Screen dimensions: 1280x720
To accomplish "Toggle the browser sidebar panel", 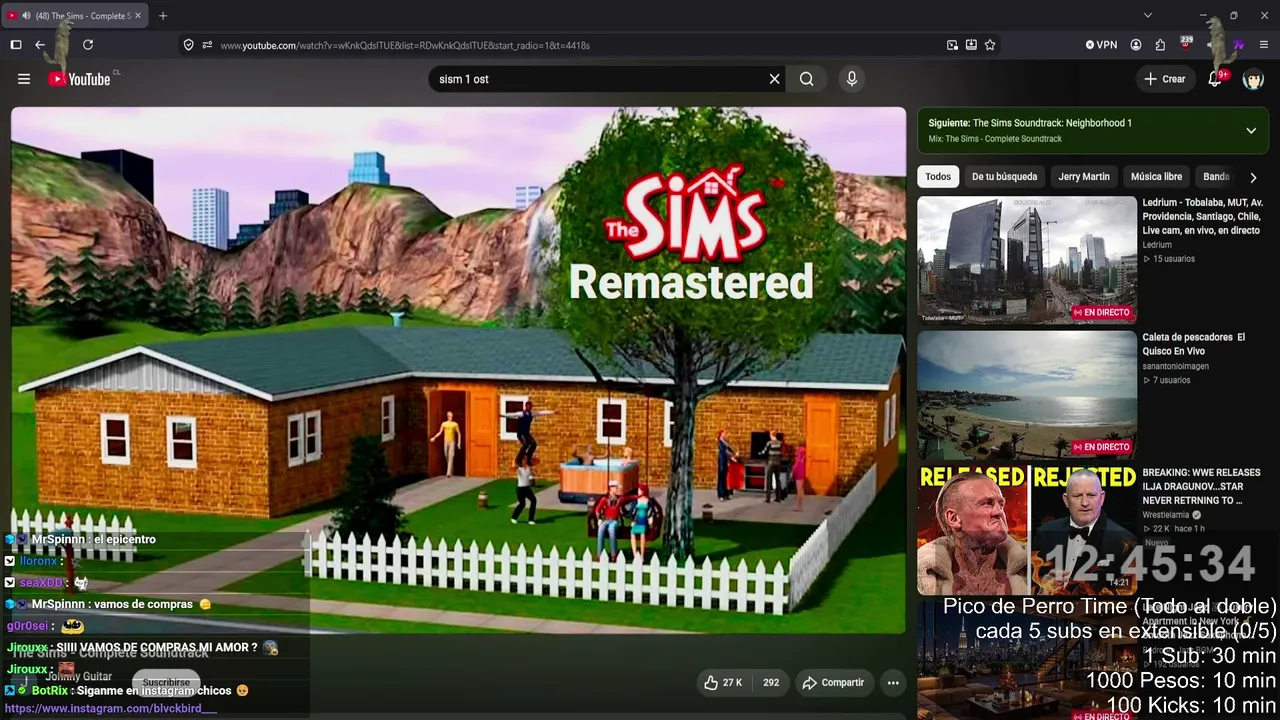I will click(16, 45).
